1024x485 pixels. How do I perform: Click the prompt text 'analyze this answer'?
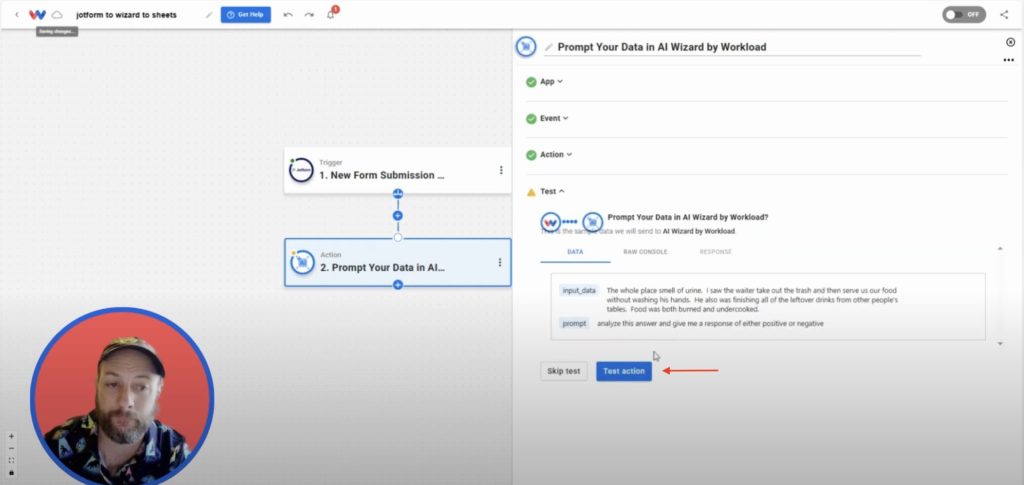628,324
